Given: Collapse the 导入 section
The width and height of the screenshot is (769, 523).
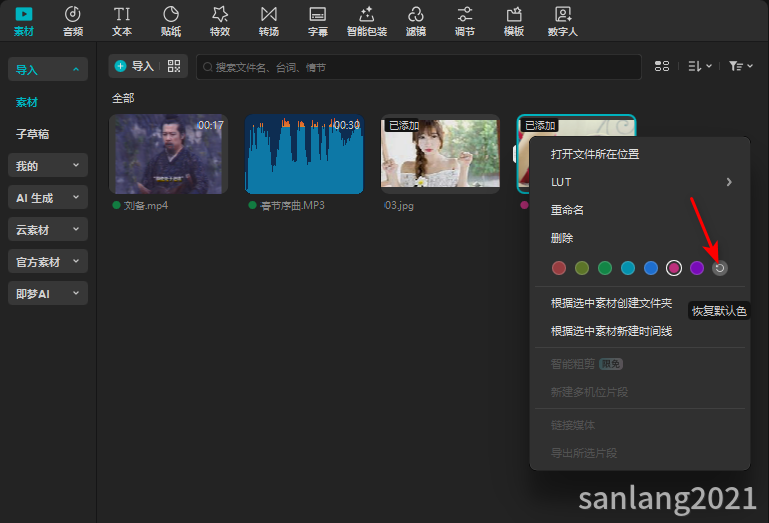Looking at the screenshot, I should (48, 69).
